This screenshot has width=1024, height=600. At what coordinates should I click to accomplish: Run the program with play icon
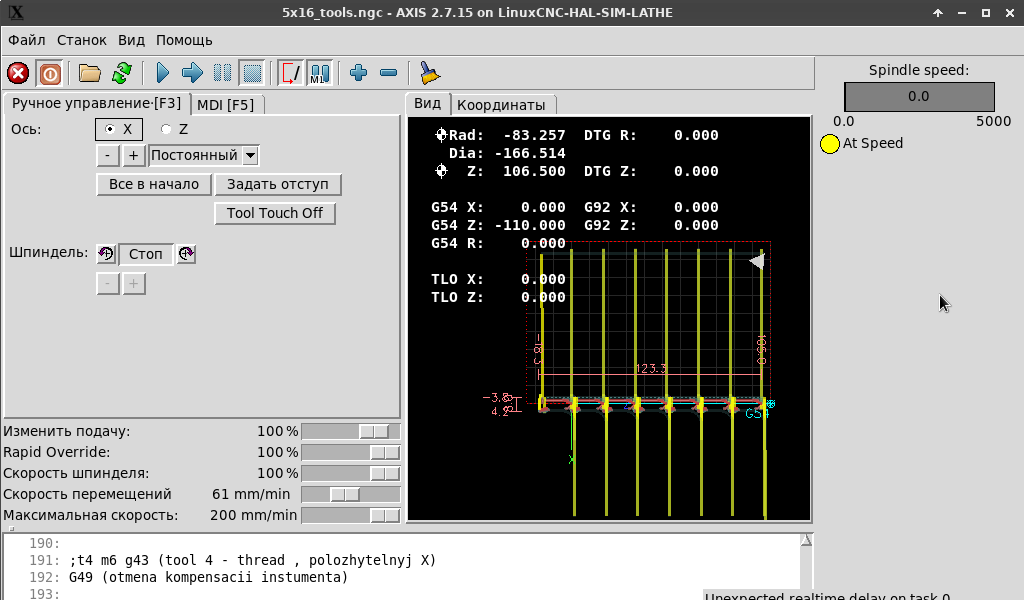pos(163,73)
